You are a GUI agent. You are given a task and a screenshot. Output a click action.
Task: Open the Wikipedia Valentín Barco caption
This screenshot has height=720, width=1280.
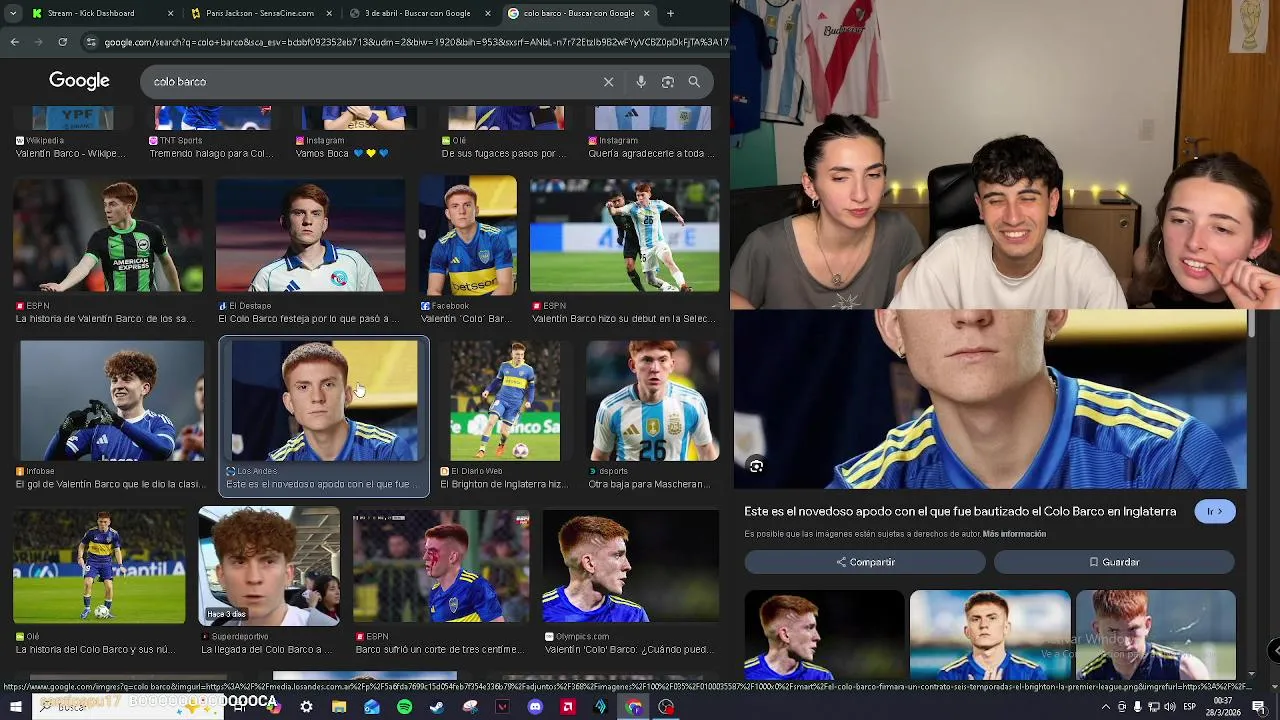70,154
